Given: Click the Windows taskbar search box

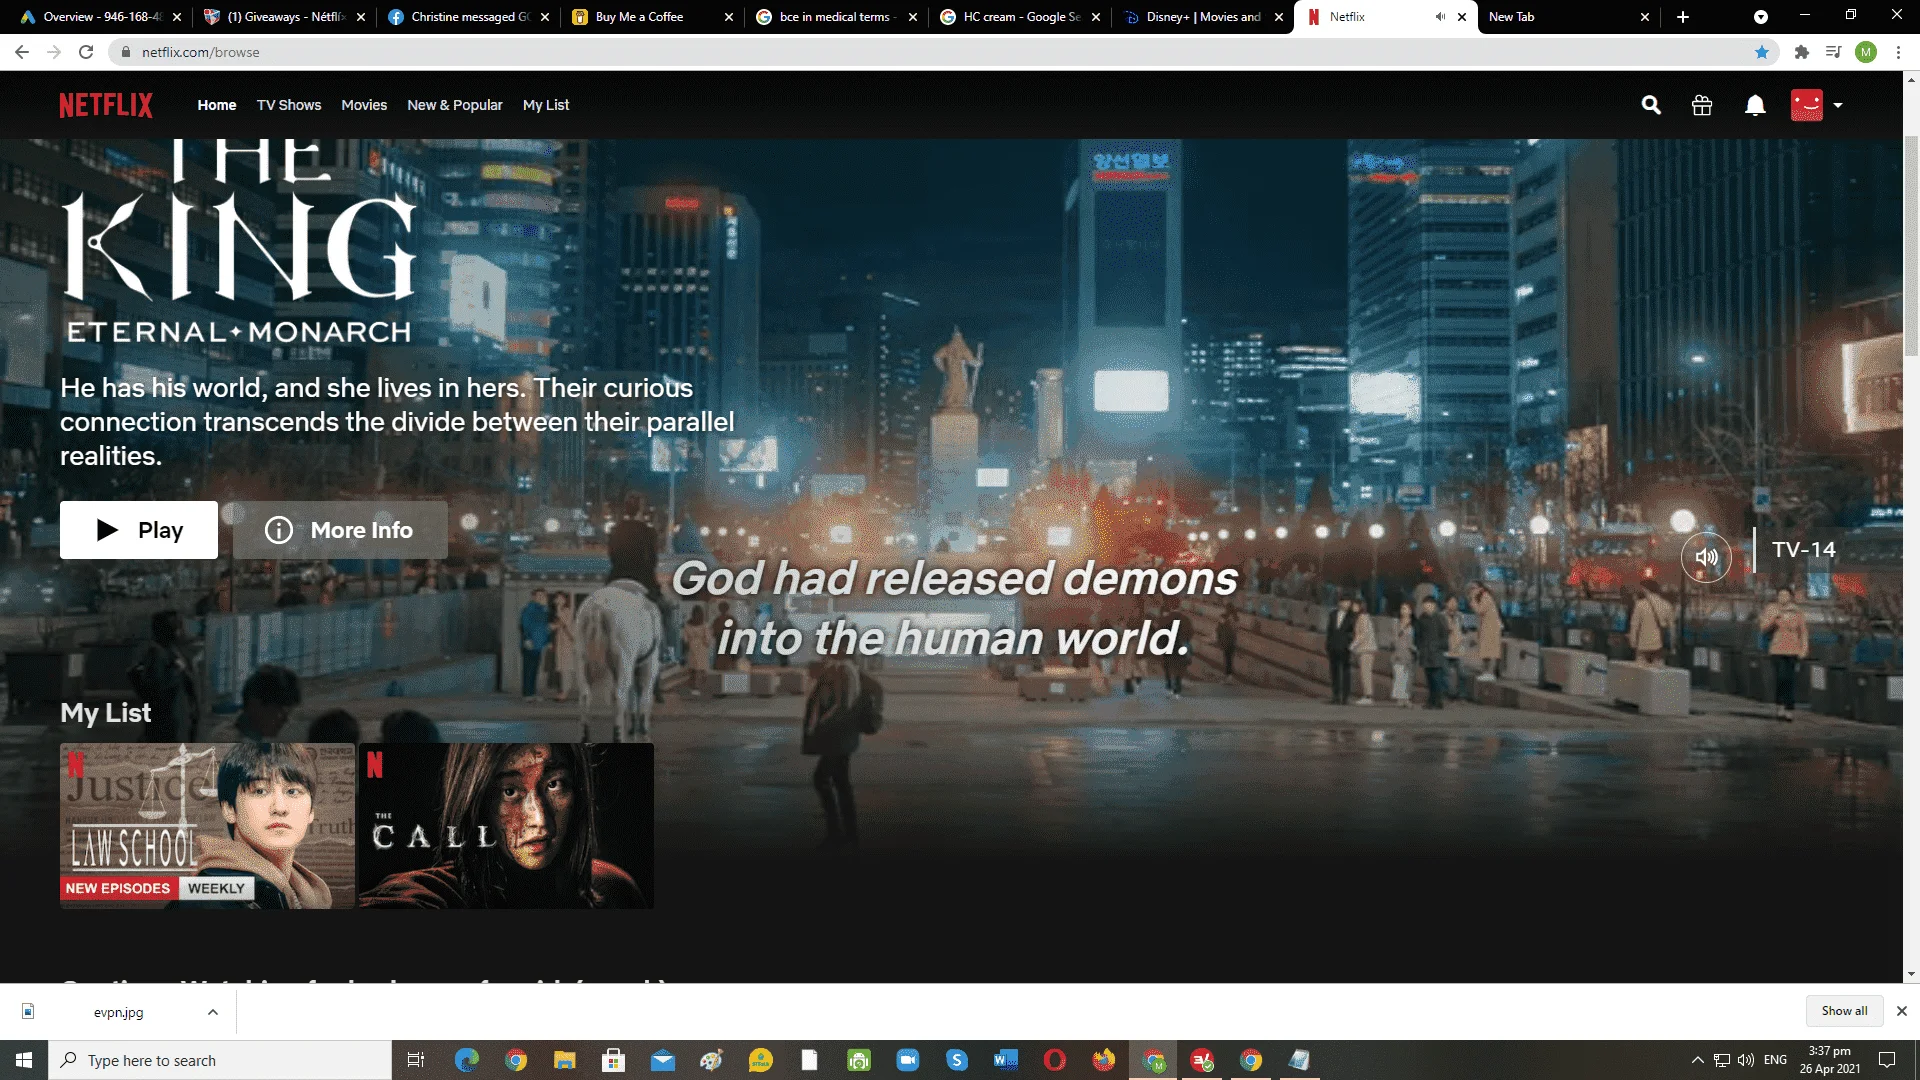Looking at the screenshot, I should pyautogui.click(x=220, y=1060).
